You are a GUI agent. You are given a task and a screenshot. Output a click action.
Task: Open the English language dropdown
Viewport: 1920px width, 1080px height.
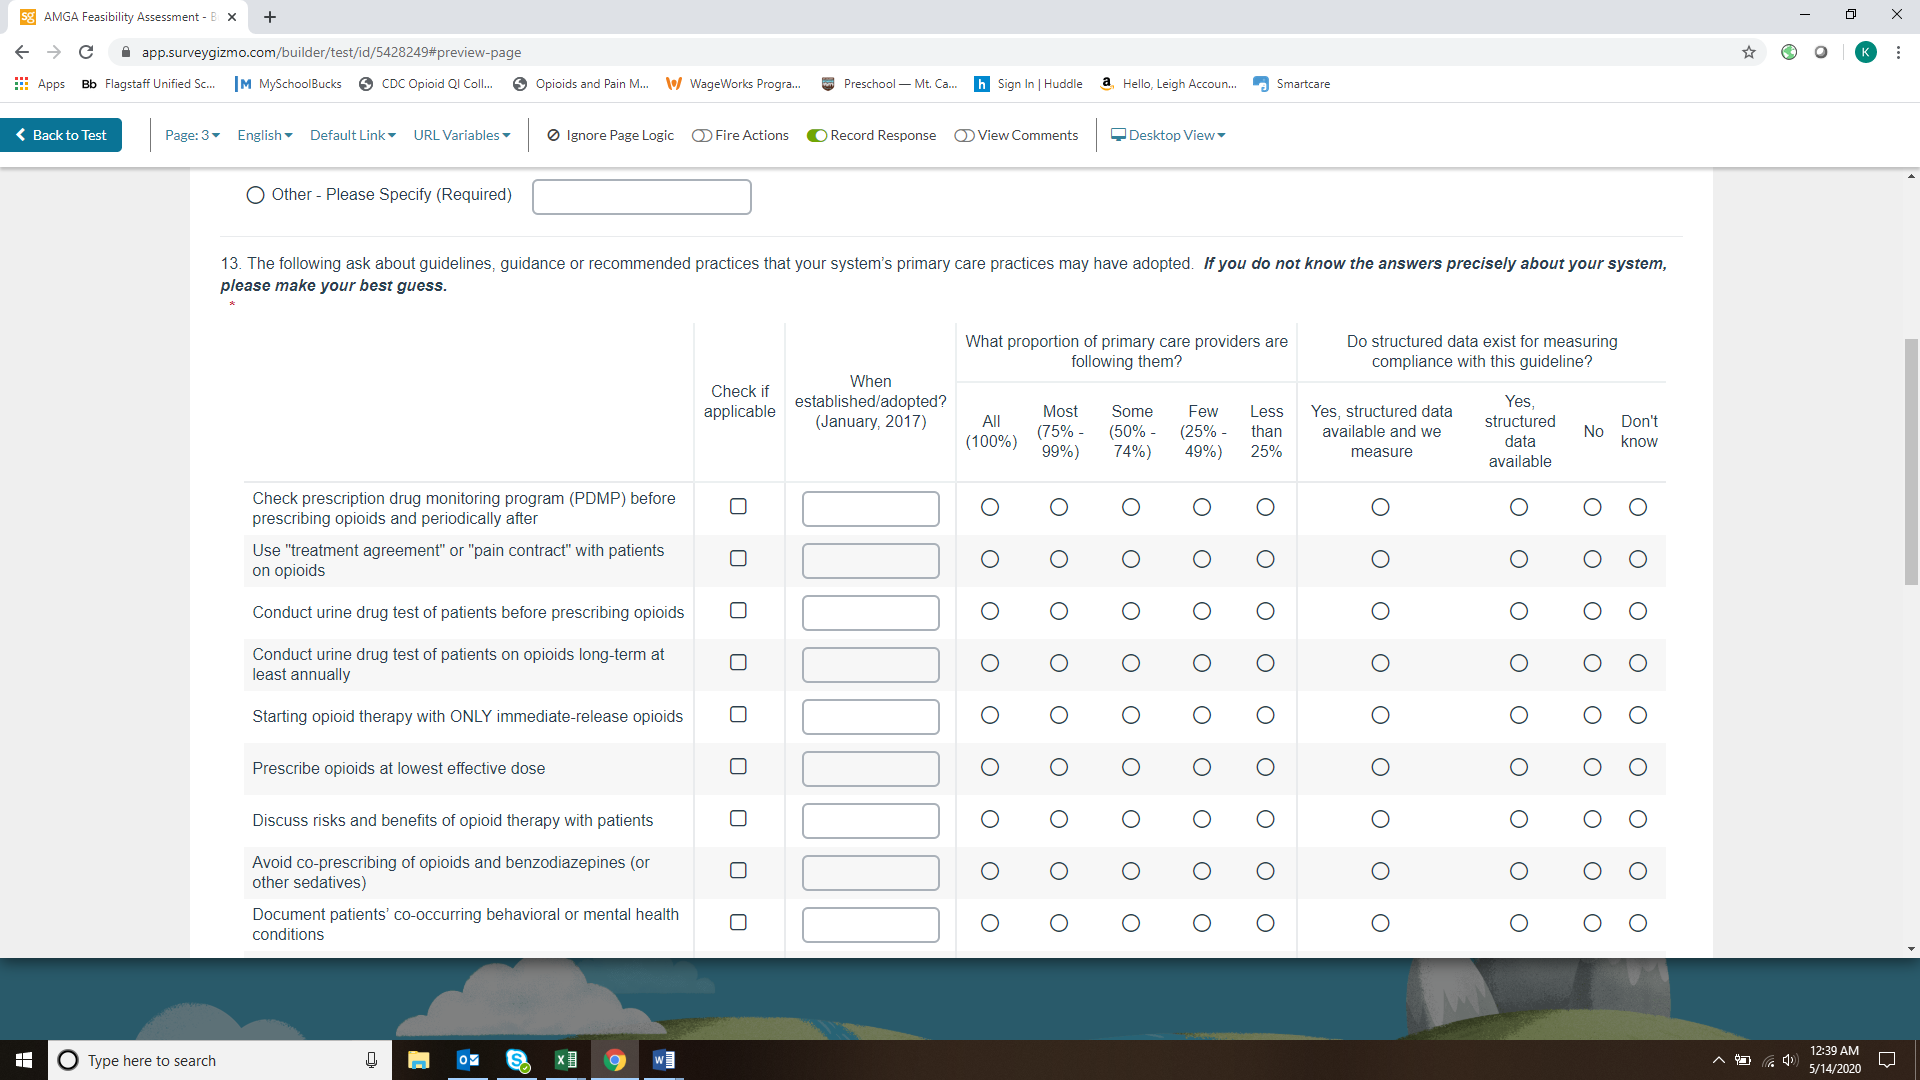pos(264,135)
